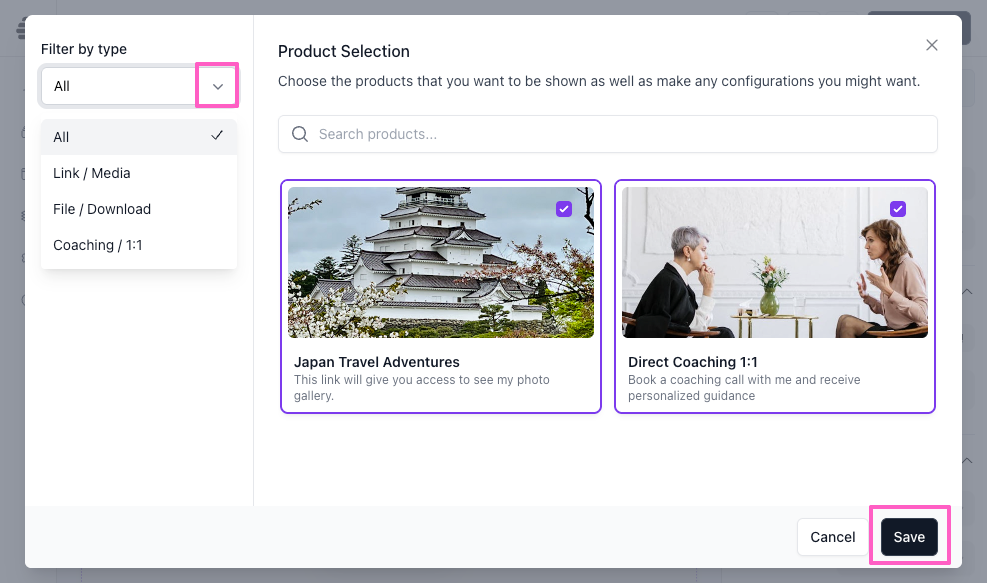Click the magnifier icon in search bar
Image resolution: width=987 pixels, height=583 pixels.
(x=299, y=134)
